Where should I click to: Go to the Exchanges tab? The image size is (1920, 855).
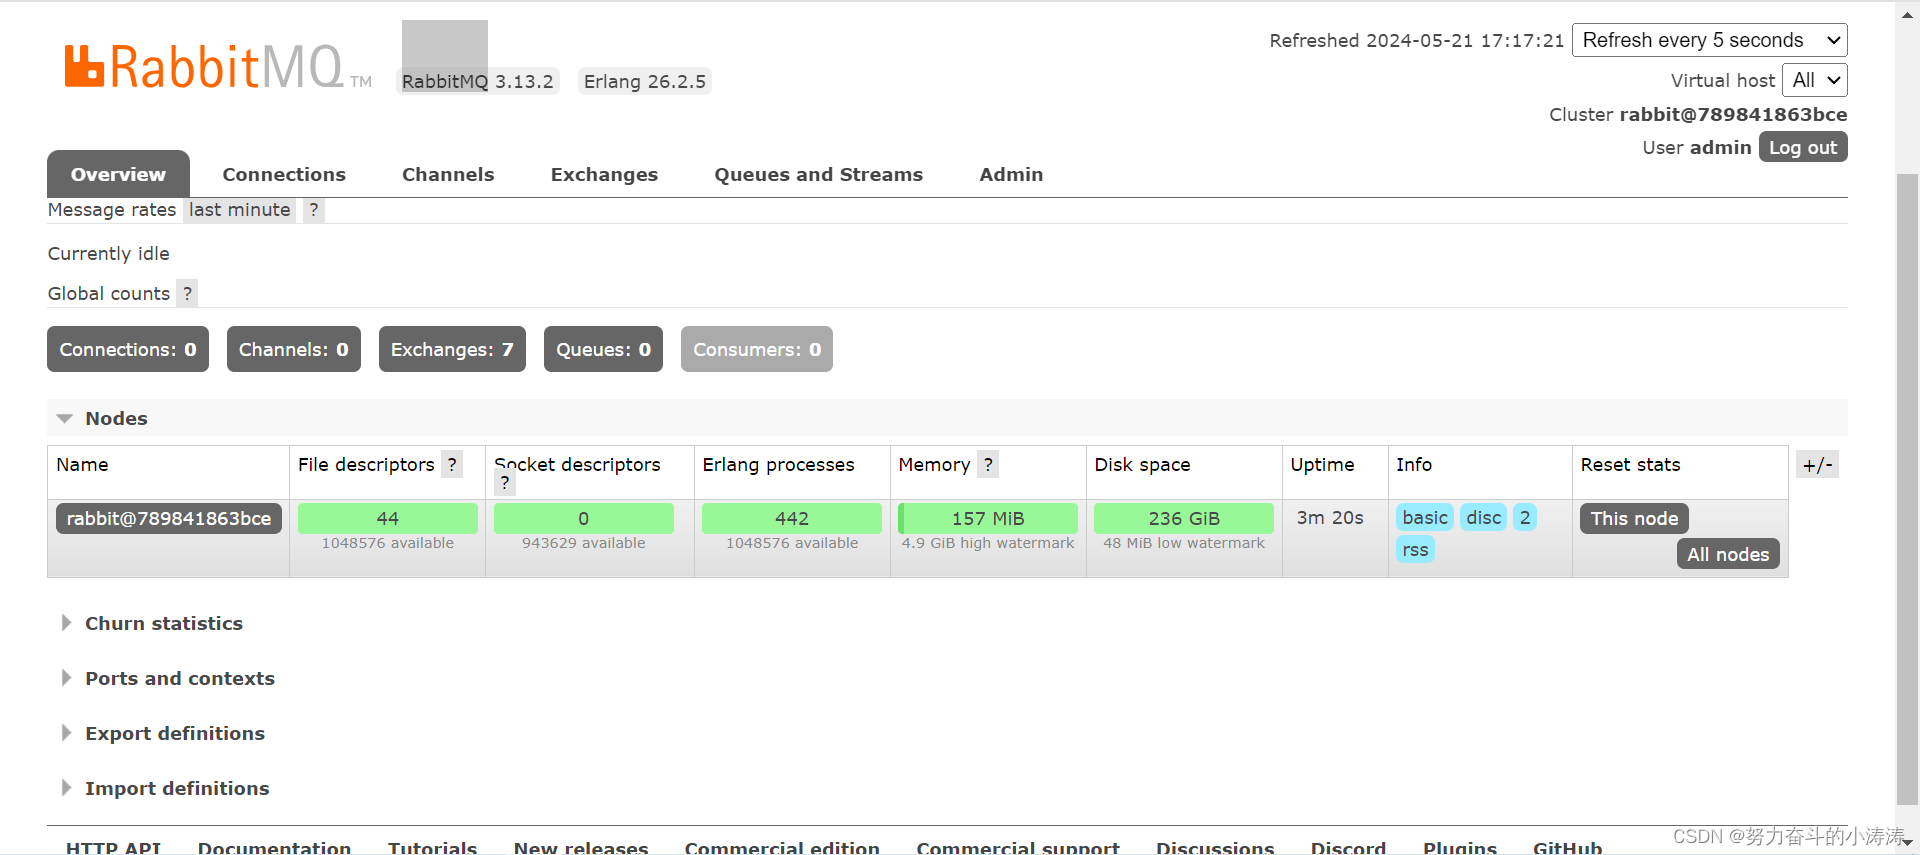[604, 174]
